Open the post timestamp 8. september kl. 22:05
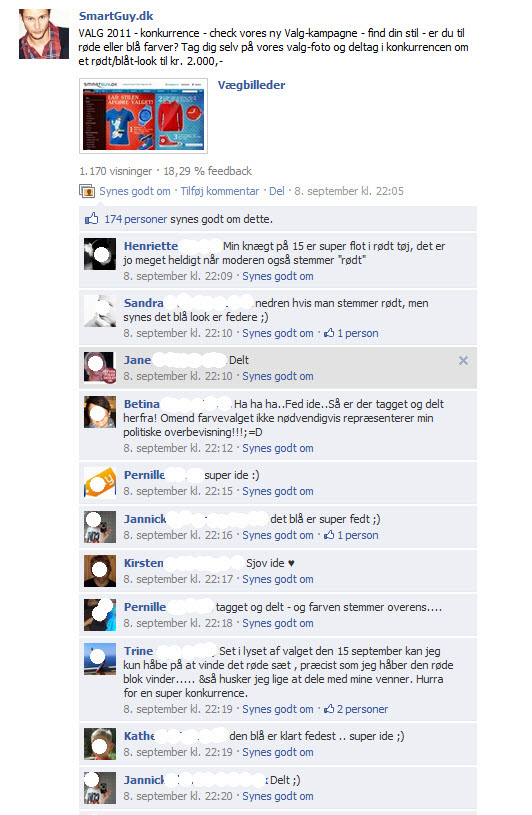The width and height of the screenshot is (532, 815). 349,191
